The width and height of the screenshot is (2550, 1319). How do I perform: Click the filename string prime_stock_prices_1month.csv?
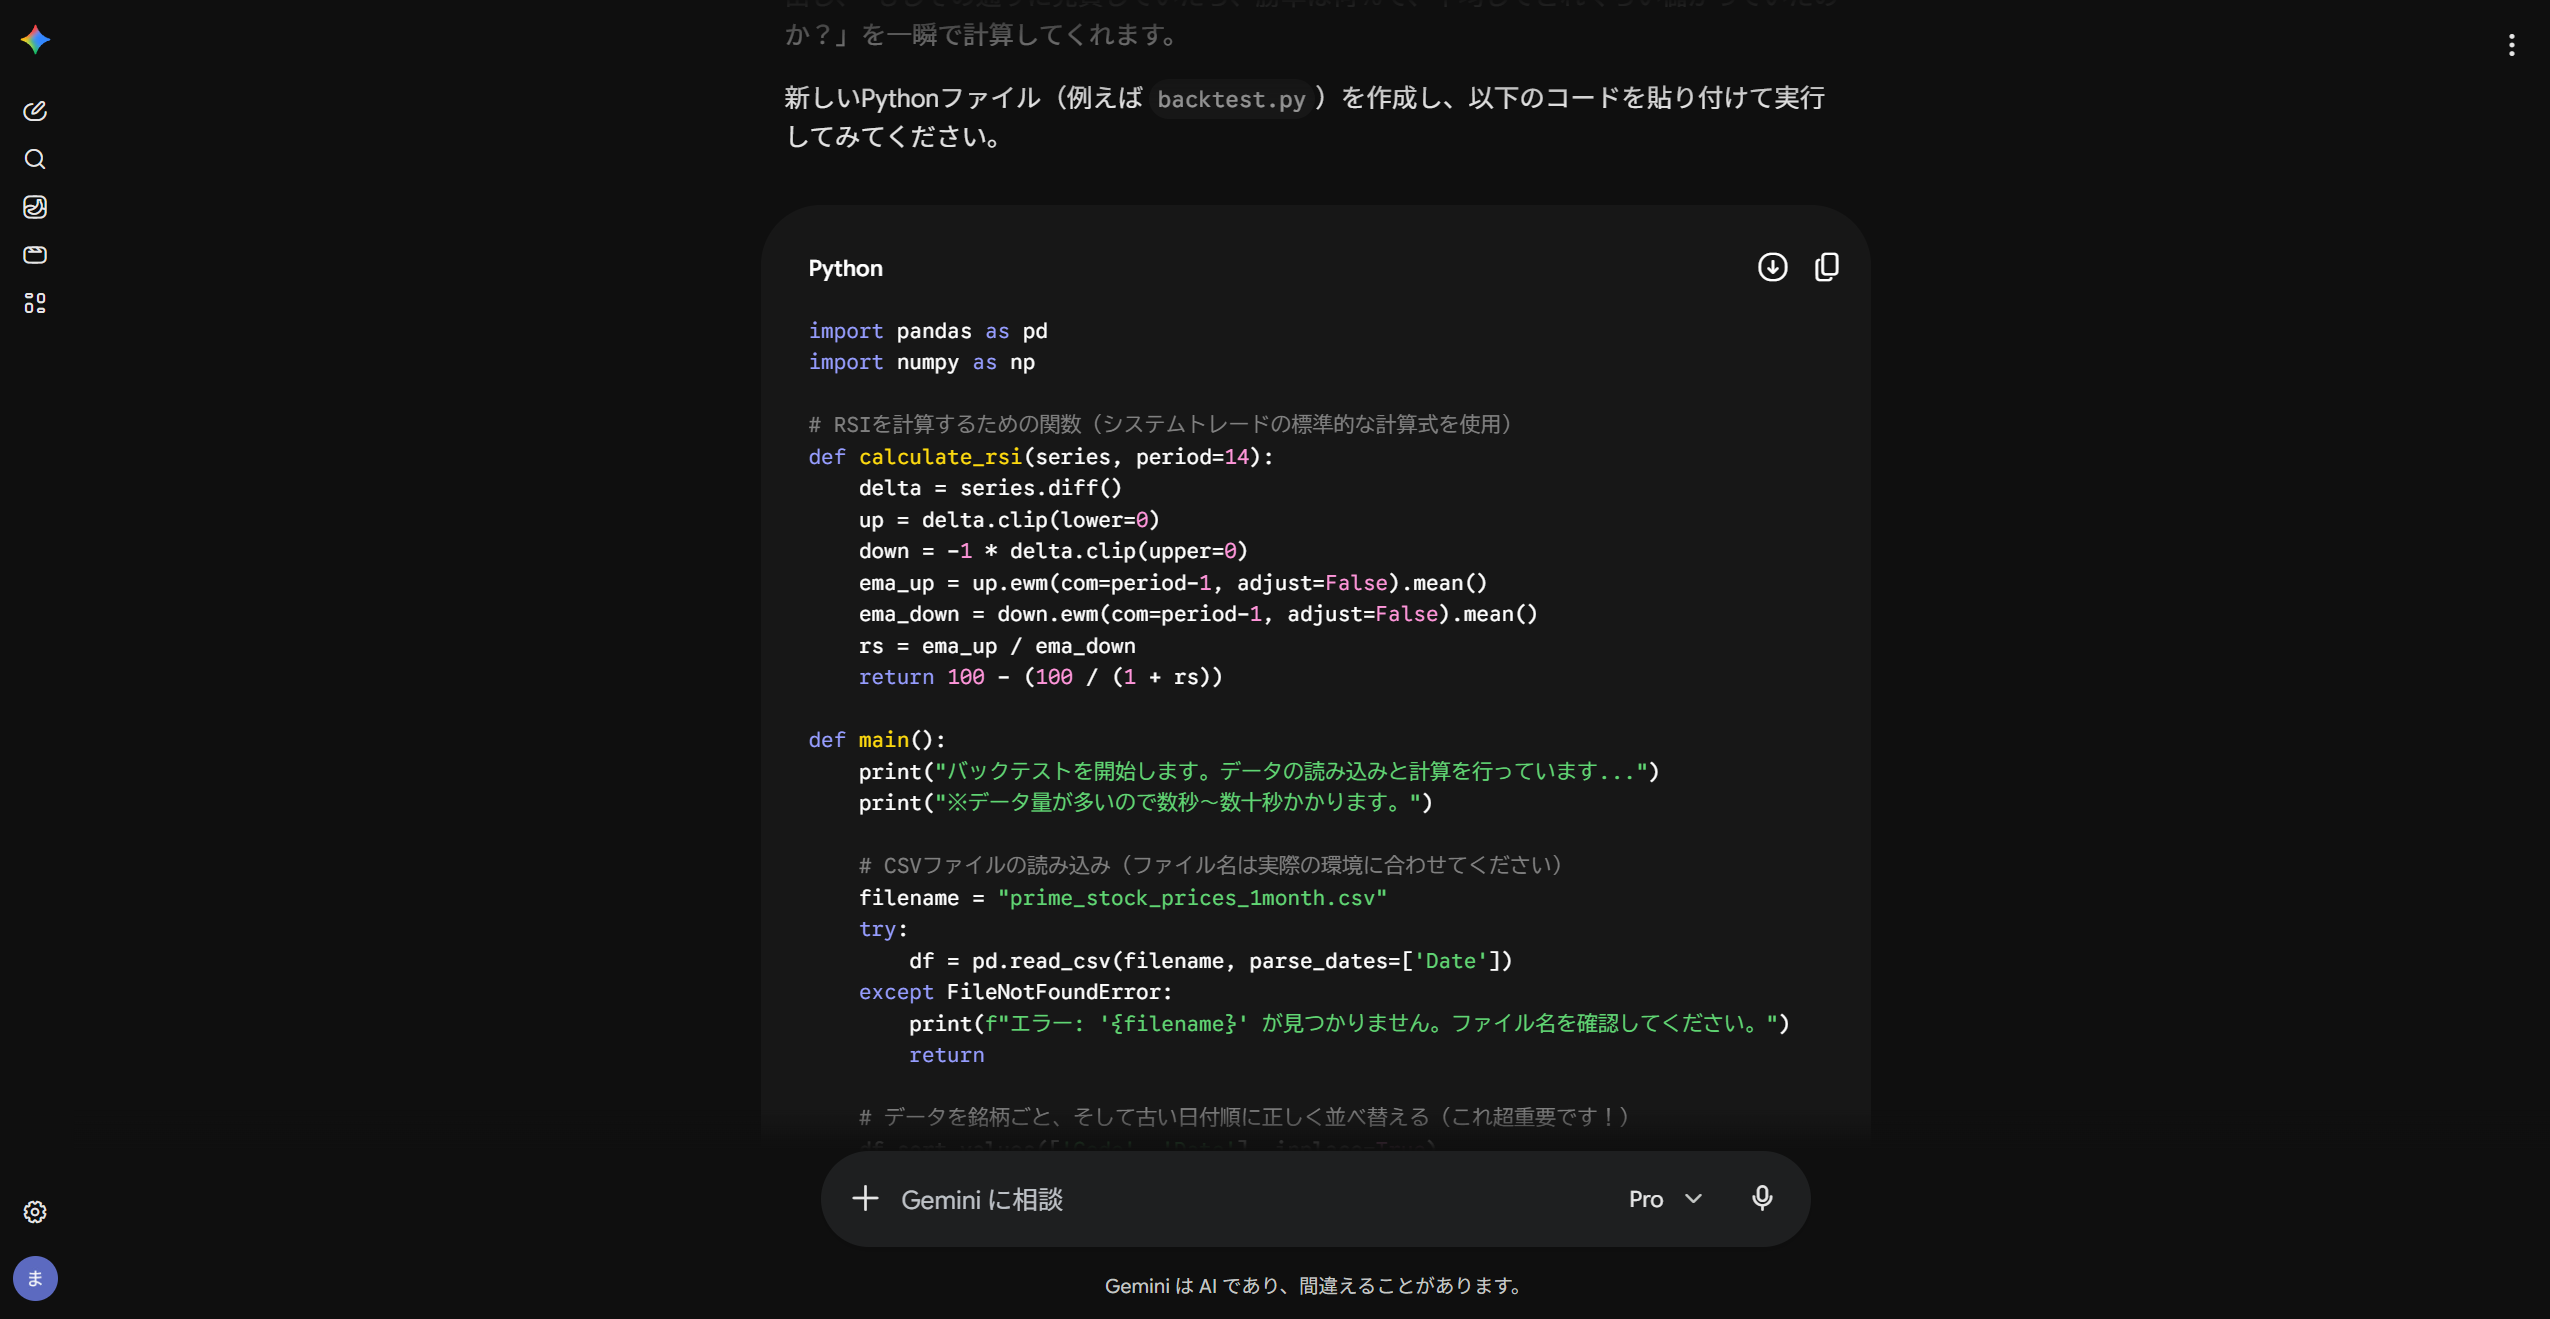(1192, 898)
